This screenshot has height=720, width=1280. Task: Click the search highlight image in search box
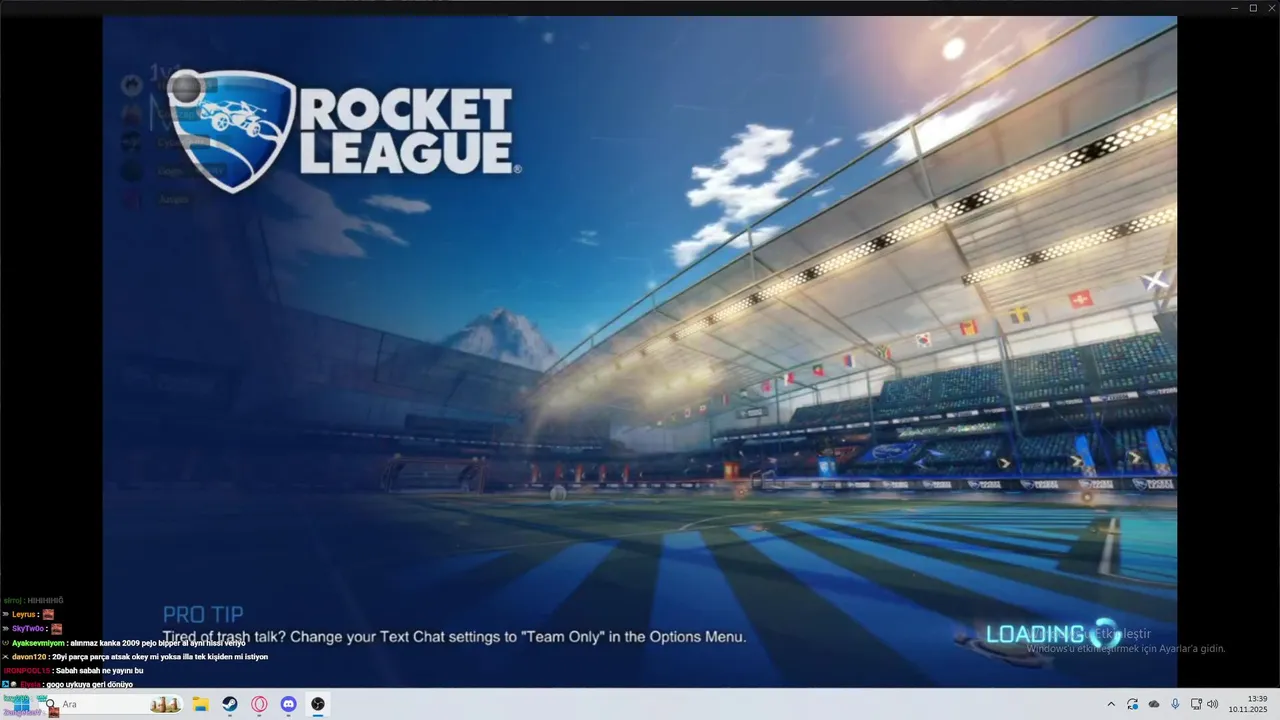point(164,704)
